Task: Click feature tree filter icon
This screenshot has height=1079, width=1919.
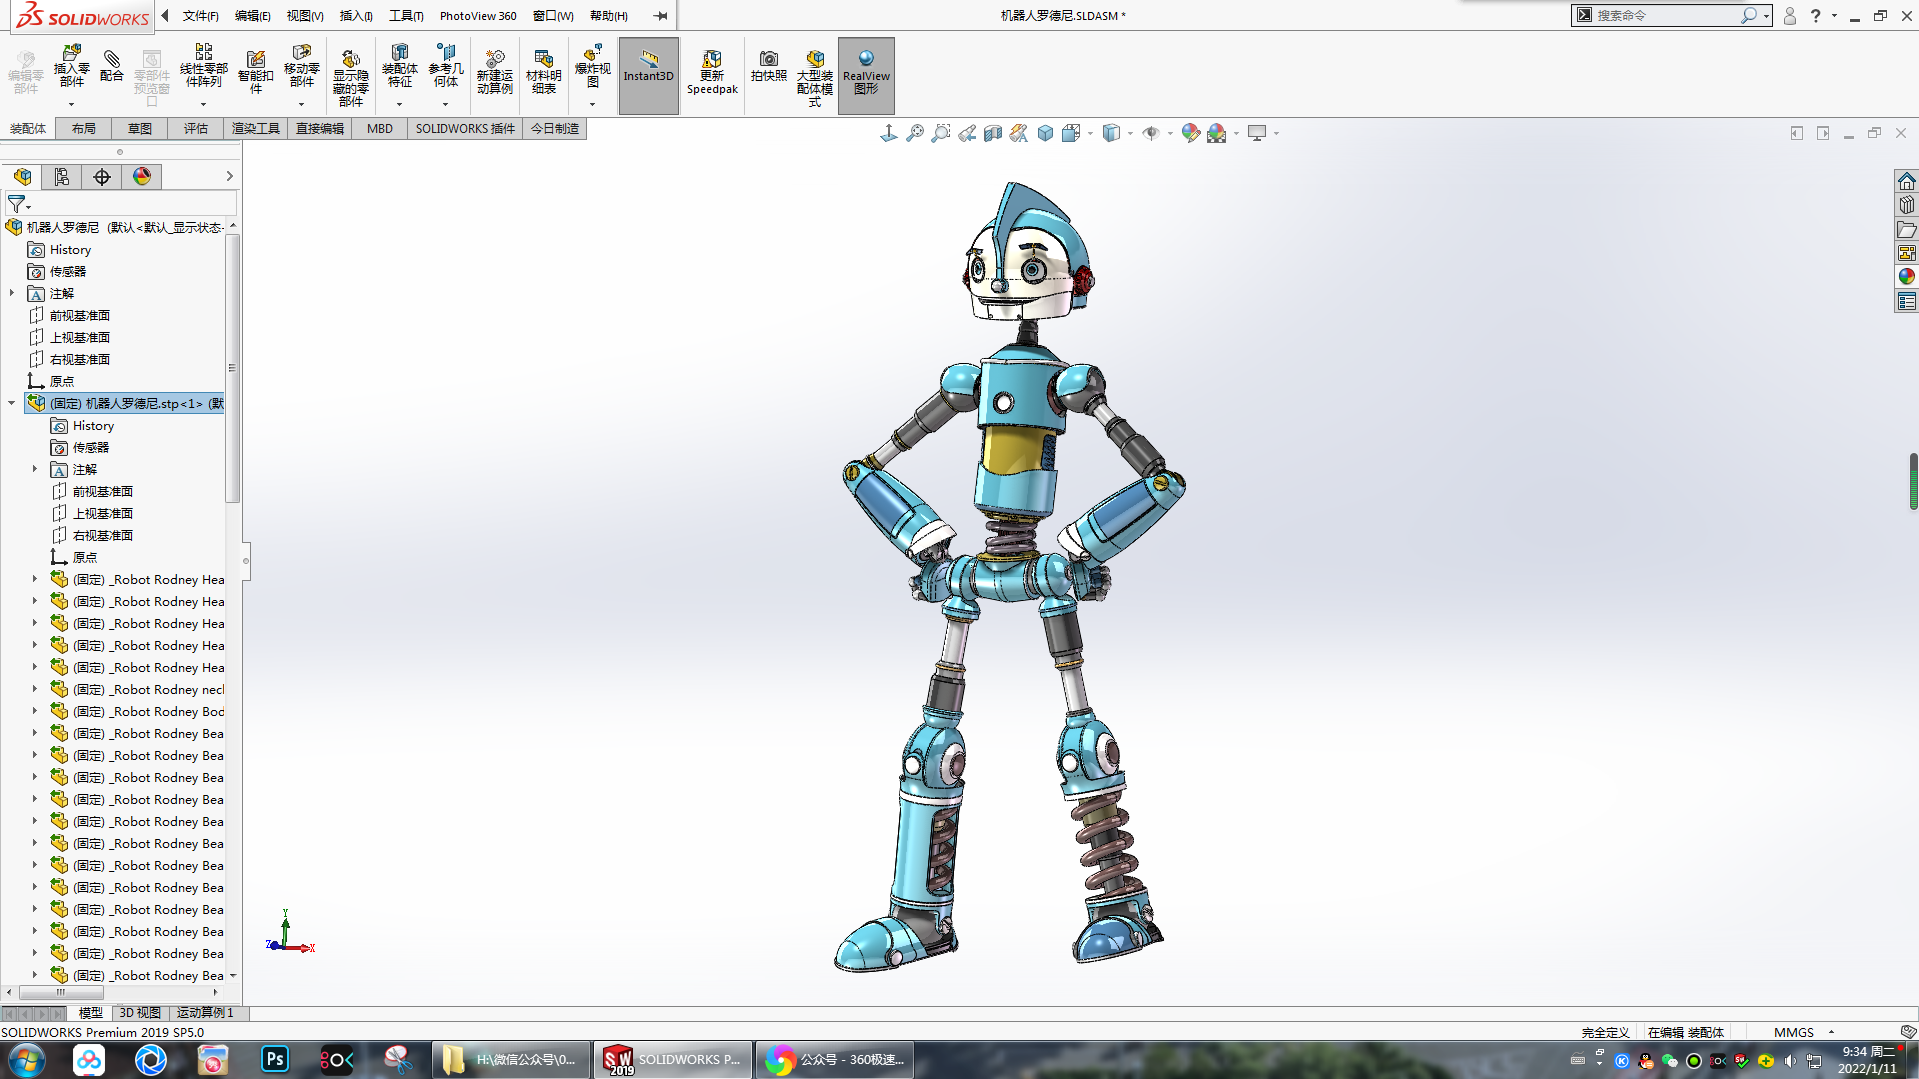Action: pyautogui.click(x=17, y=203)
